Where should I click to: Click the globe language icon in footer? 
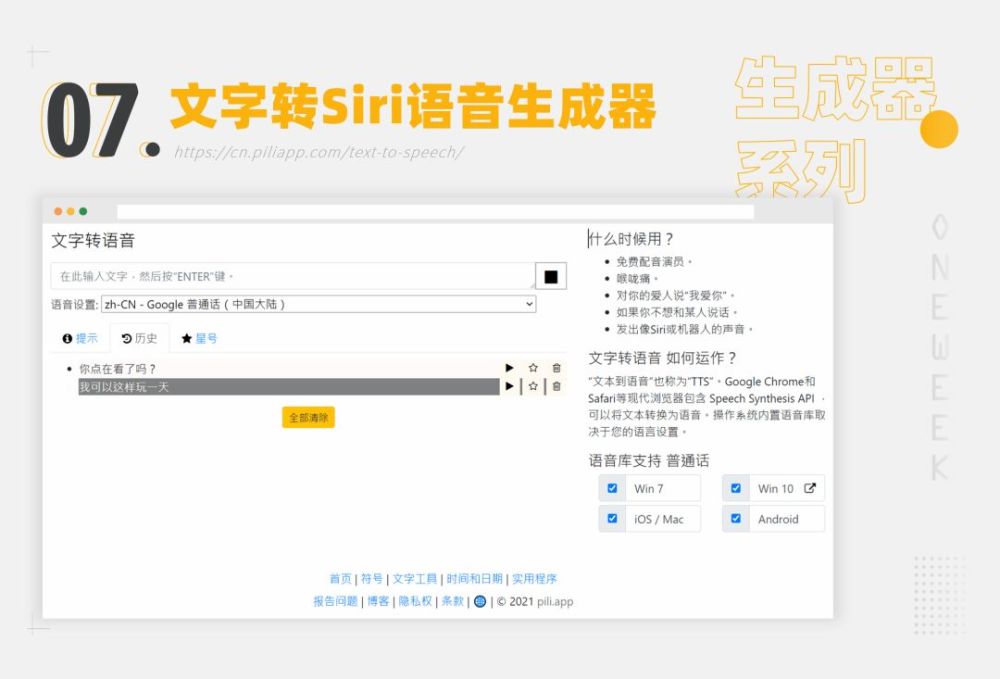(x=480, y=601)
